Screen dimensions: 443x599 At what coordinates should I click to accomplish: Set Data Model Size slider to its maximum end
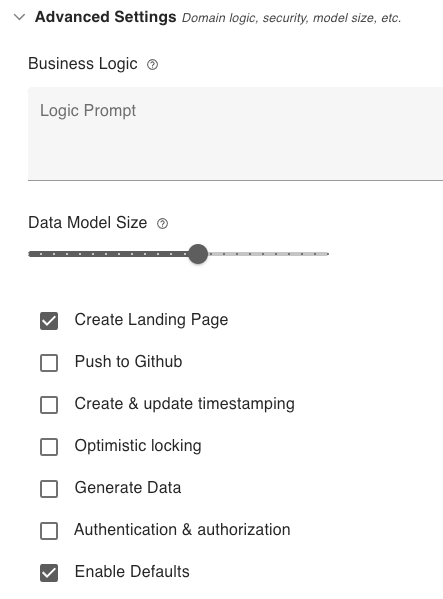pos(328,254)
